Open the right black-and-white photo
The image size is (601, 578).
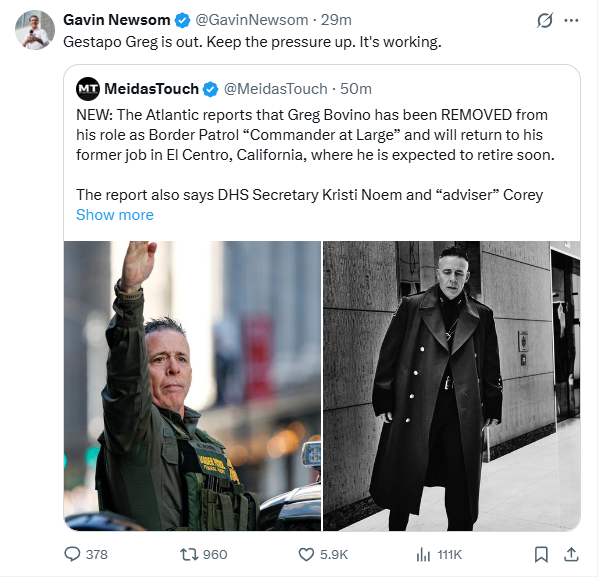(x=451, y=385)
